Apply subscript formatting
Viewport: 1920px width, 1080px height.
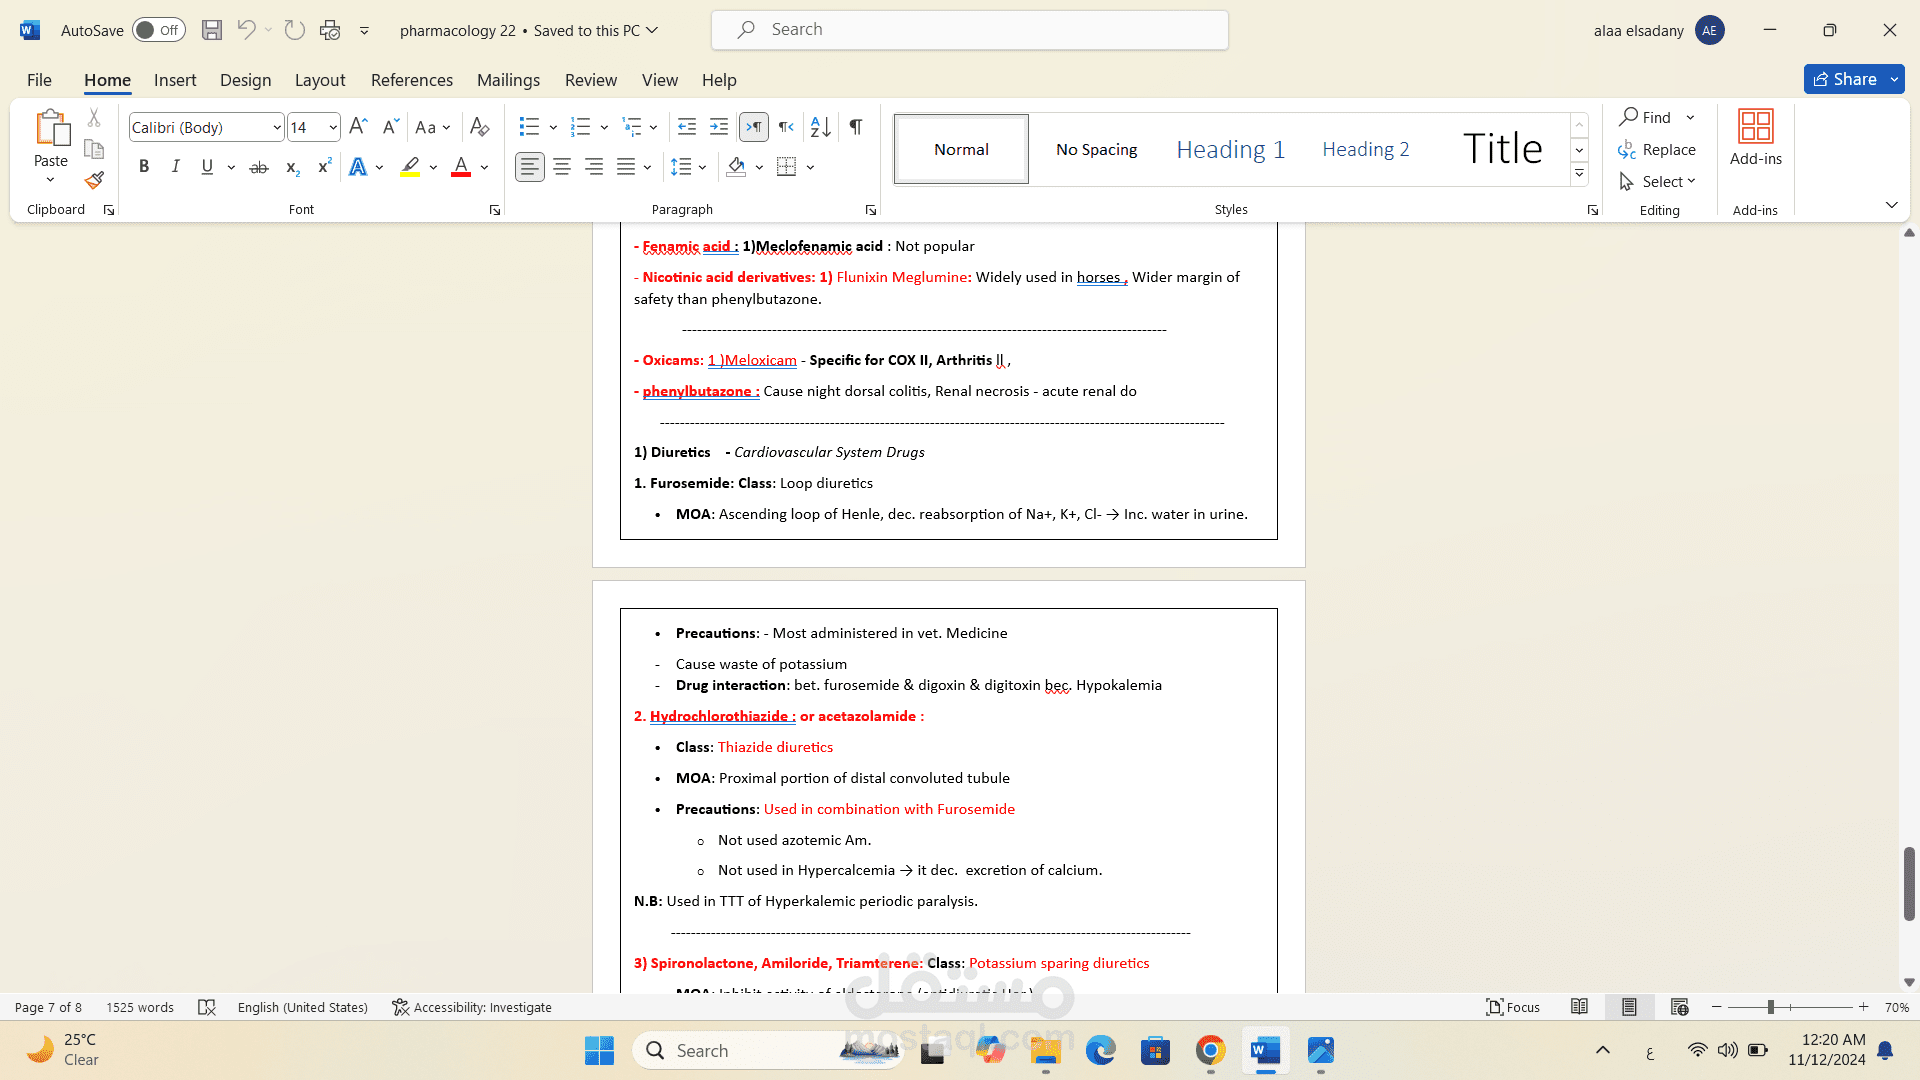292,167
